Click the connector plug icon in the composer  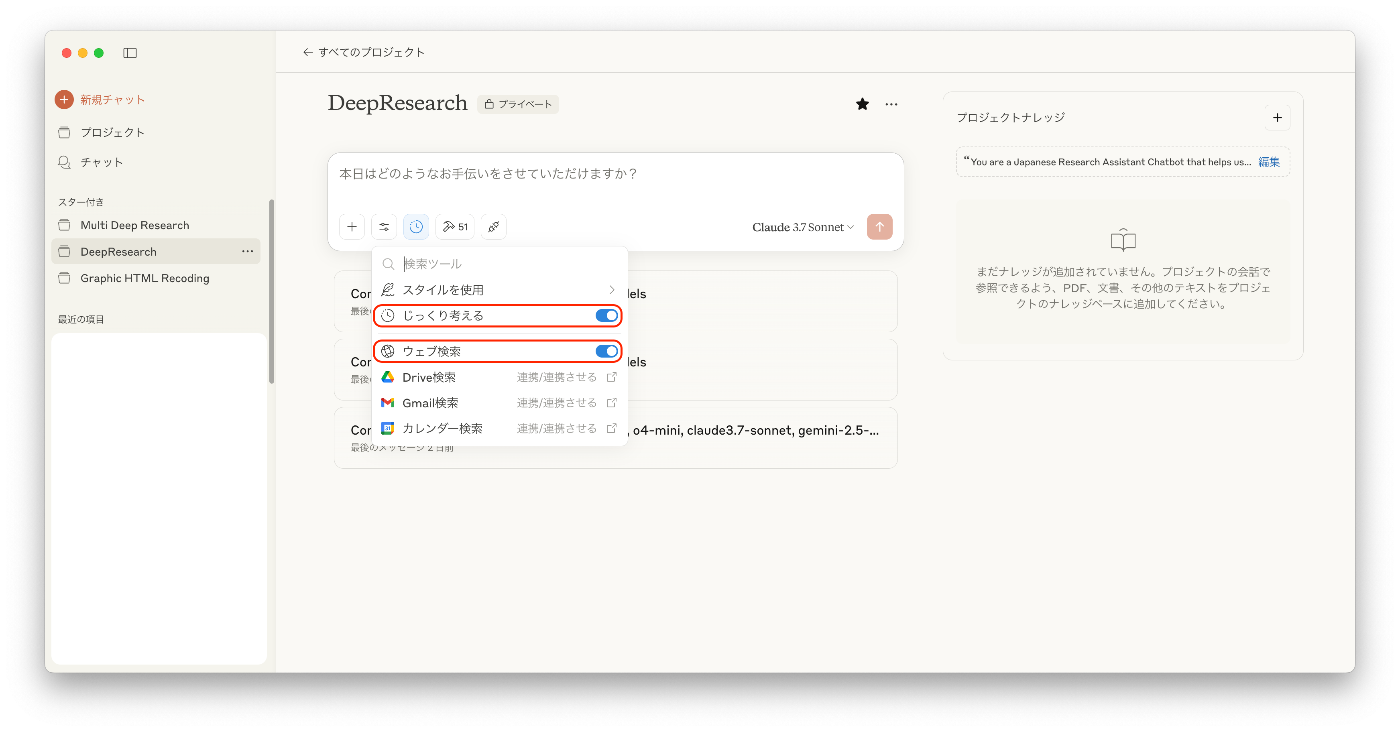point(494,227)
